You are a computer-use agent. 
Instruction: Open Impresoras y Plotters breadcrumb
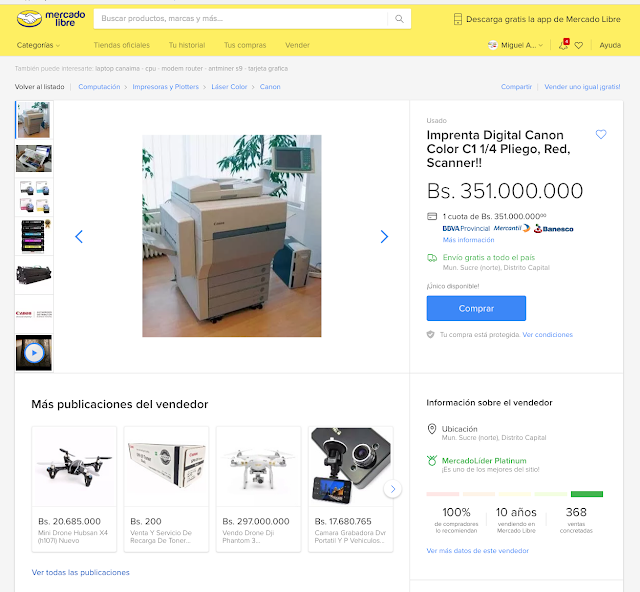point(165,87)
